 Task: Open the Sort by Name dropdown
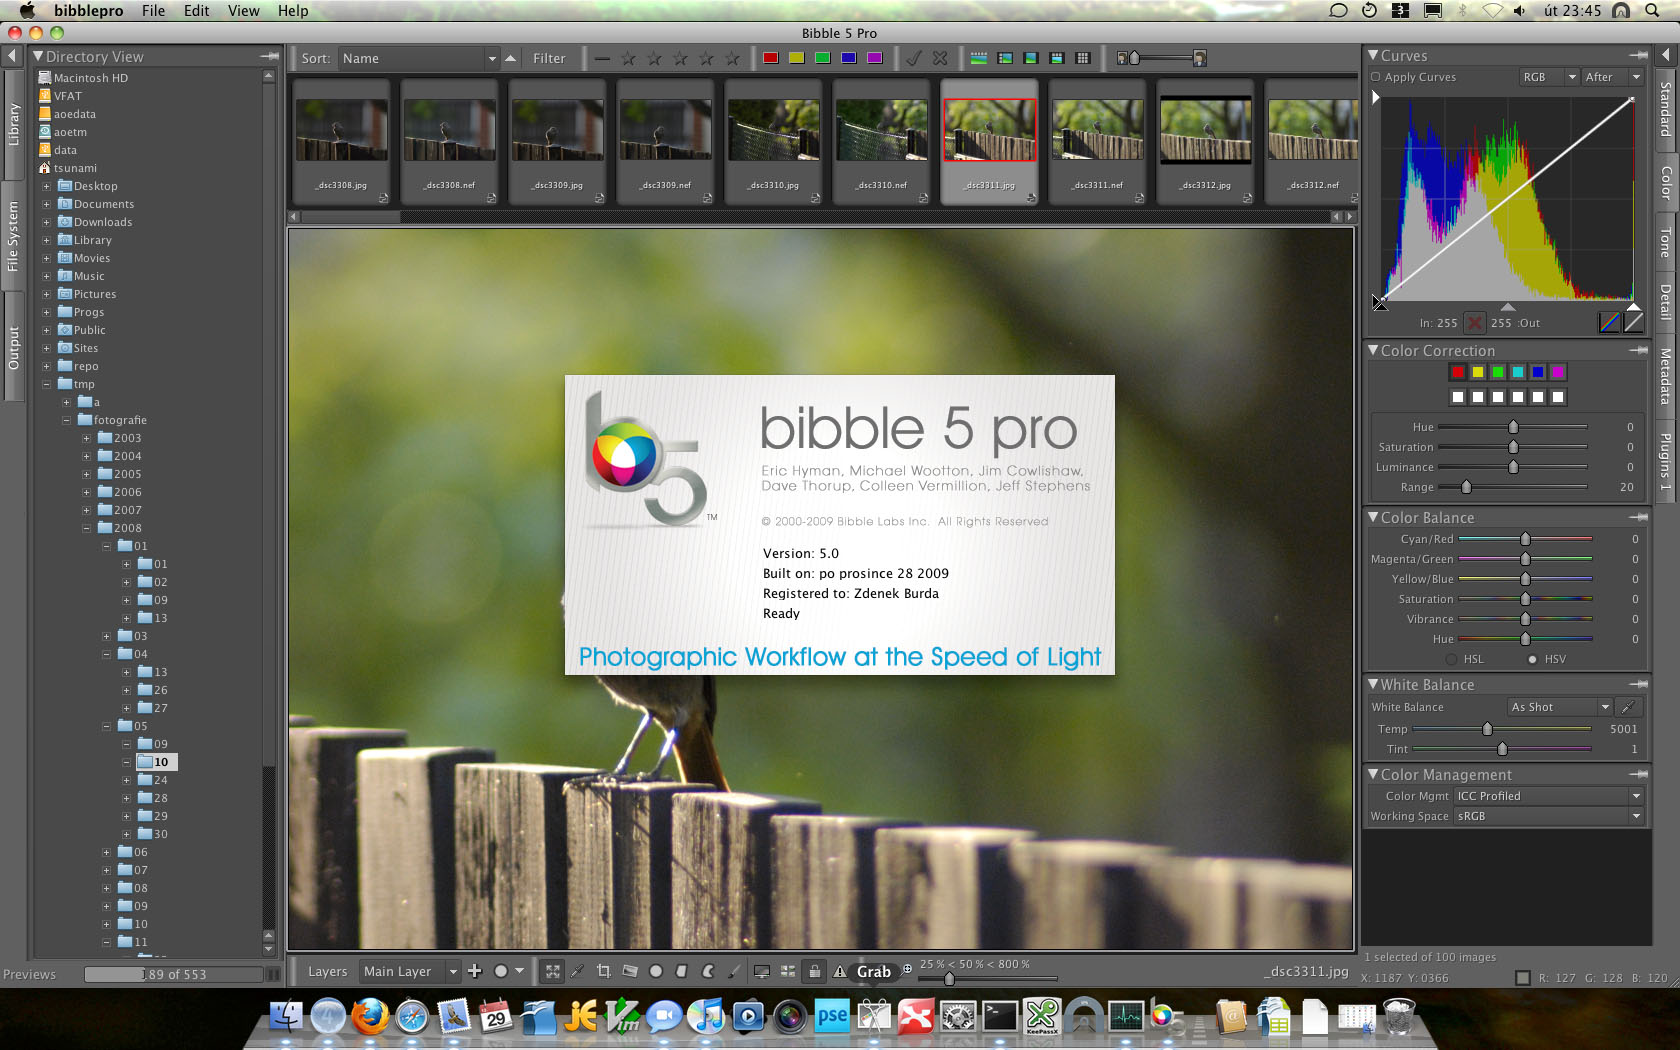coord(418,58)
